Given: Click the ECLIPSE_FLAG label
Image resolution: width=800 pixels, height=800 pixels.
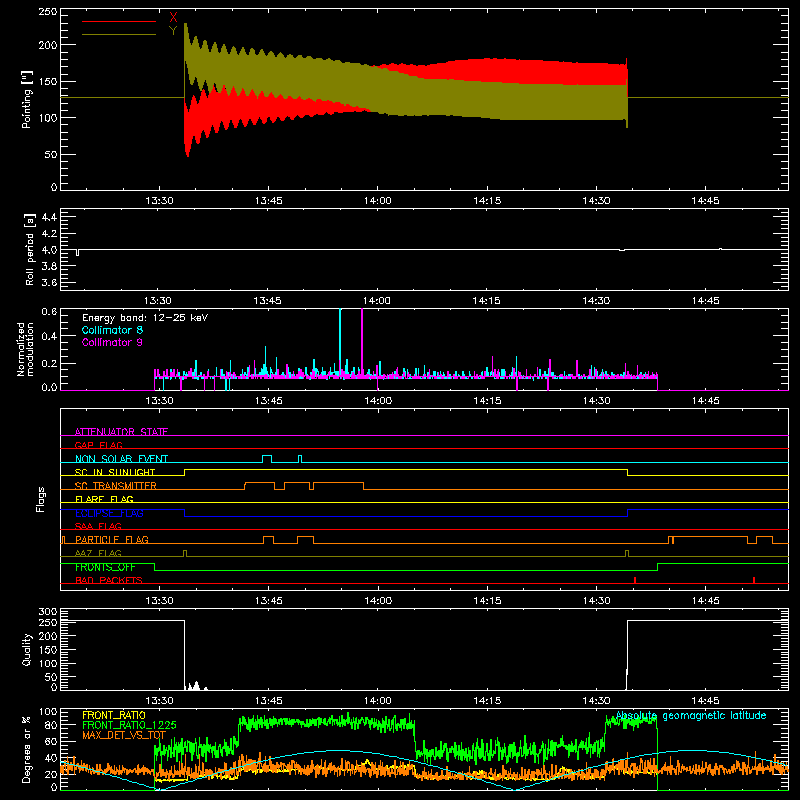Looking at the screenshot, I should [x=109, y=513].
